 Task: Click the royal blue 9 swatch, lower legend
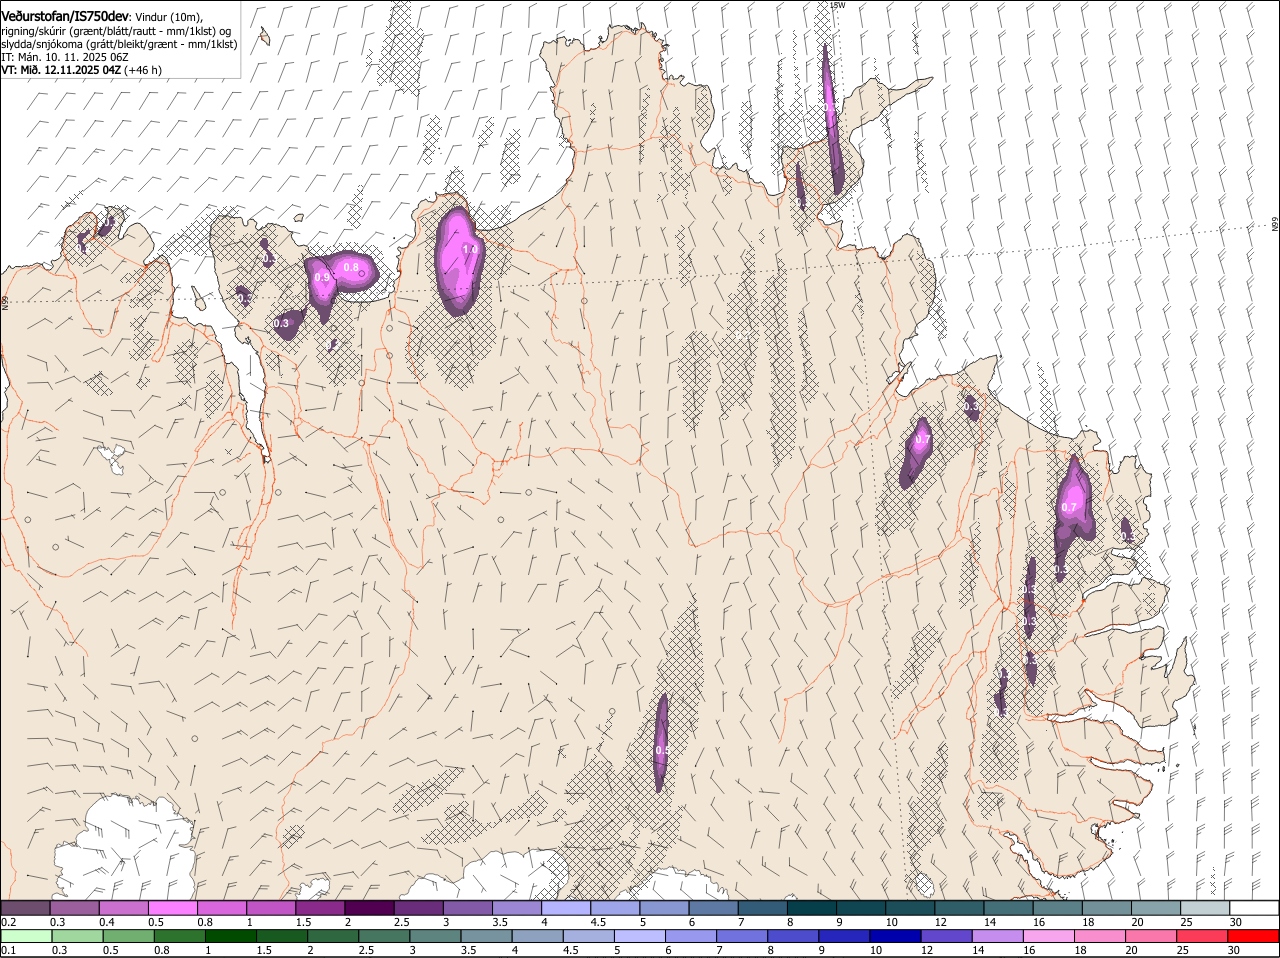pos(845,936)
